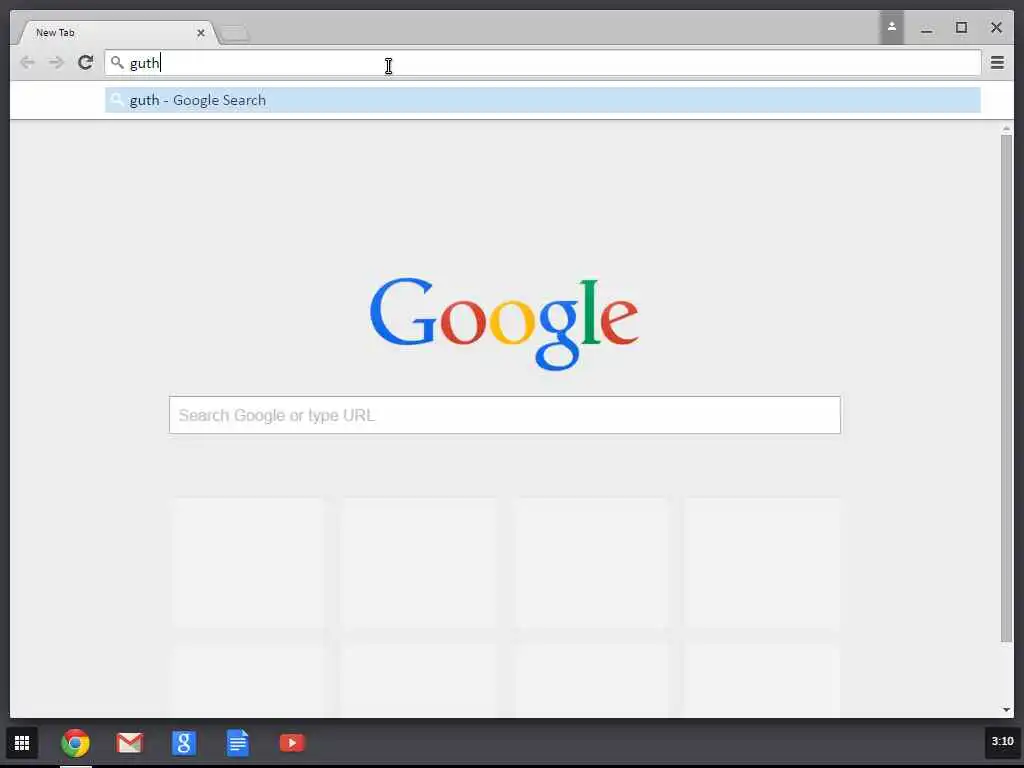Close the New Tab tab

click(x=201, y=33)
